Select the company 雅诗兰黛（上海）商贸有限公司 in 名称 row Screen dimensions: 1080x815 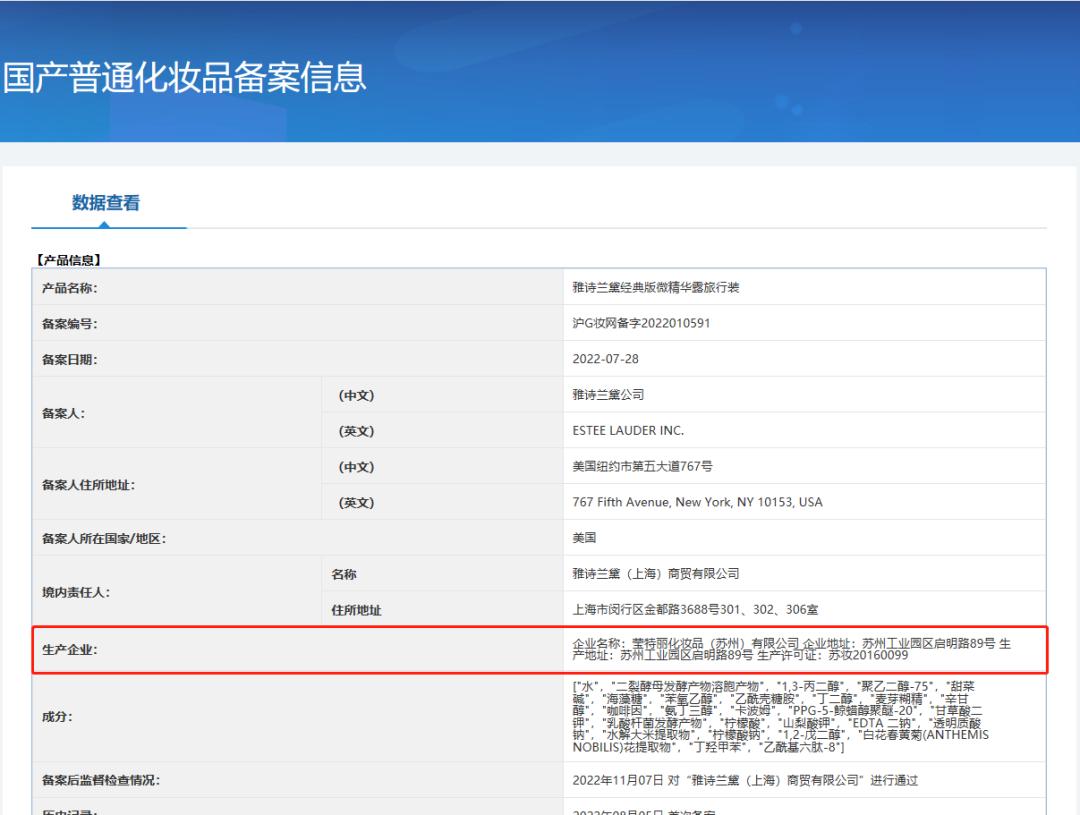point(656,574)
